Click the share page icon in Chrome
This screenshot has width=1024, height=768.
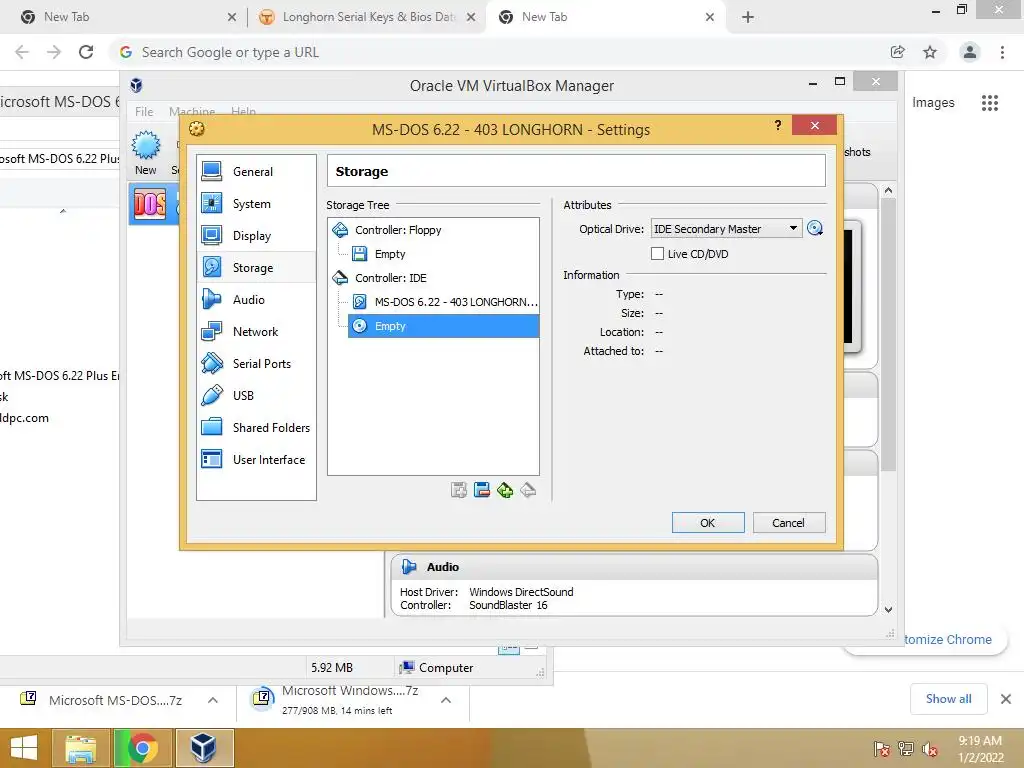click(898, 52)
